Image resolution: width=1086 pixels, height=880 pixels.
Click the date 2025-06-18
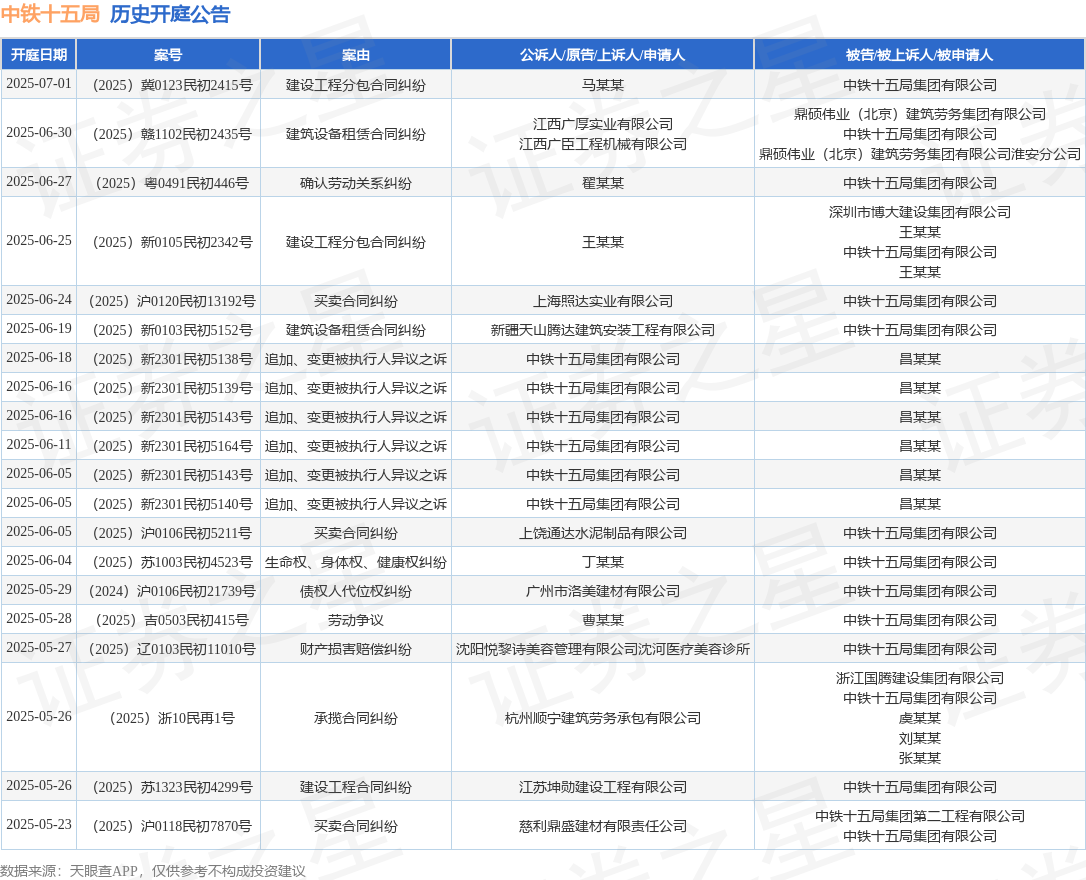coord(39,358)
